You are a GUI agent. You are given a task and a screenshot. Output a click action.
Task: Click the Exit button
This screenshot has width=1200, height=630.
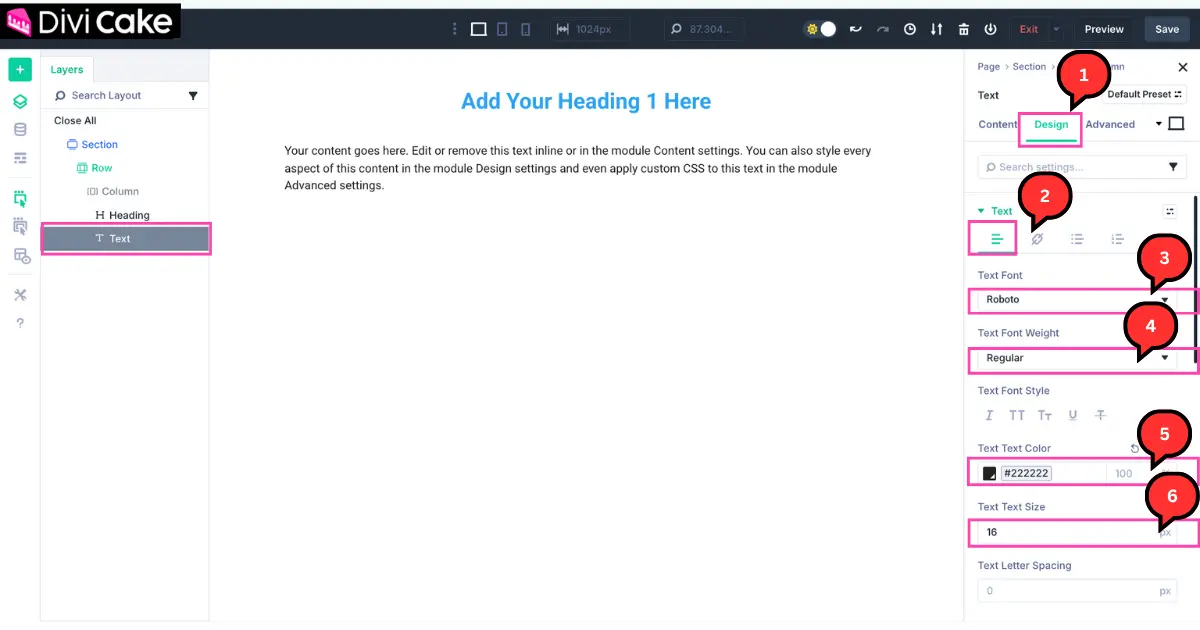click(x=1029, y=30)
